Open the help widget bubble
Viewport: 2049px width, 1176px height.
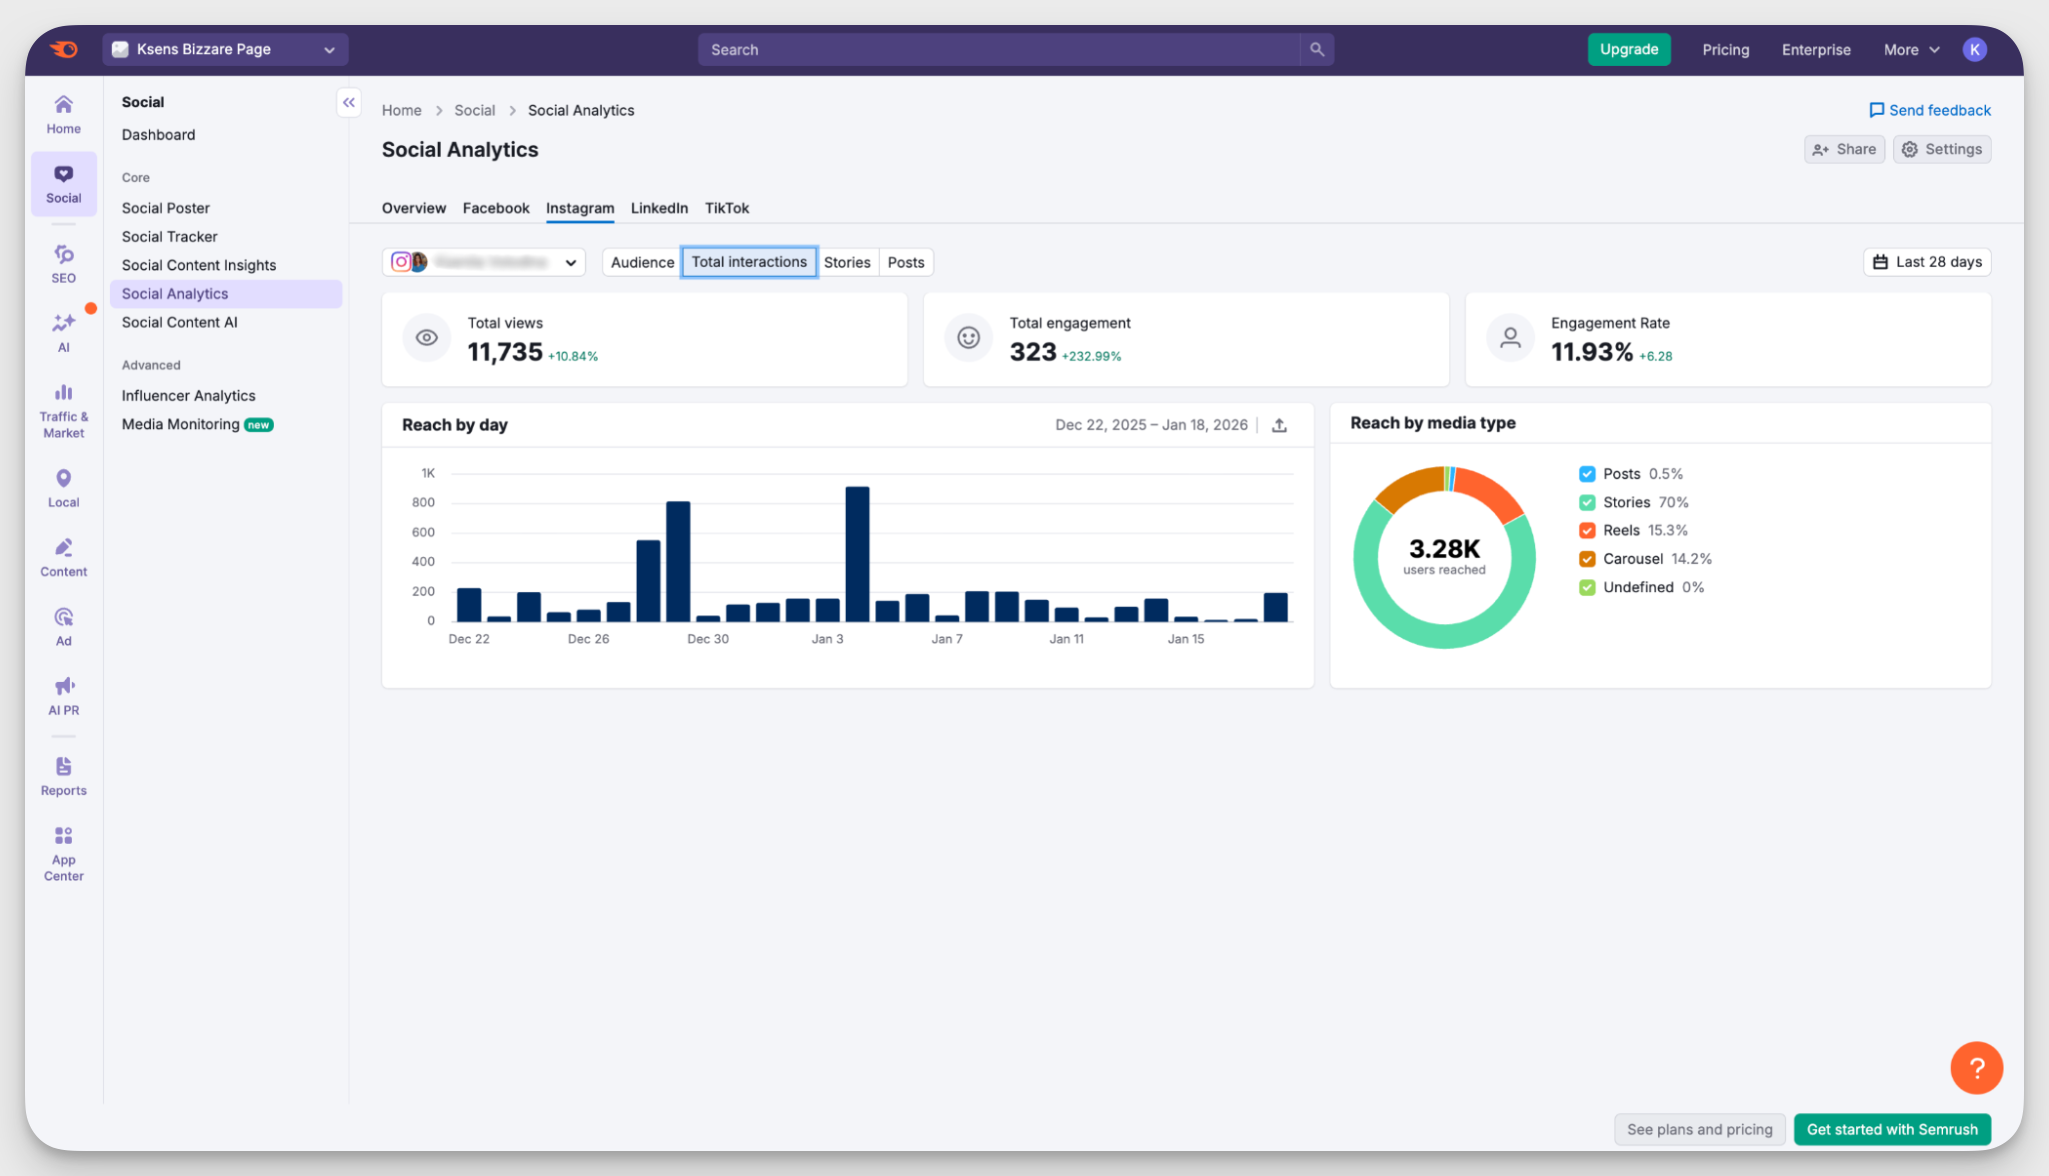1976,1067
